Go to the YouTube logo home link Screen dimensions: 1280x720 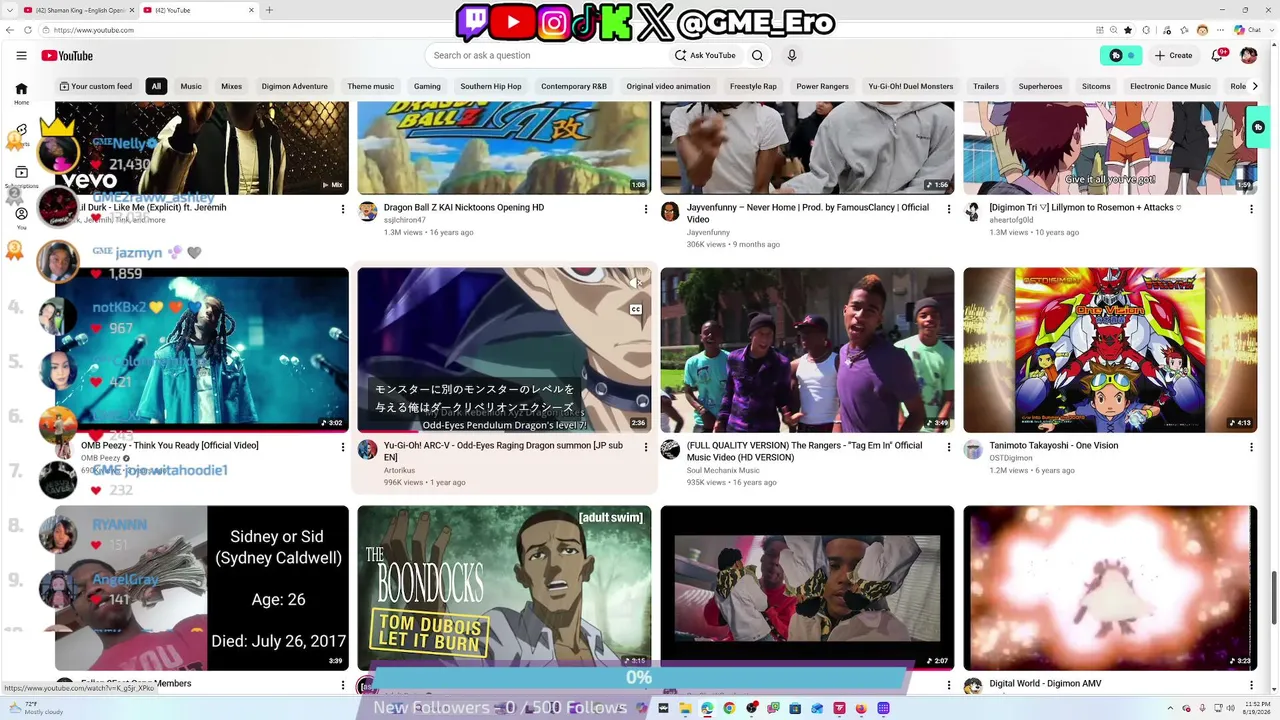point(67,56)
